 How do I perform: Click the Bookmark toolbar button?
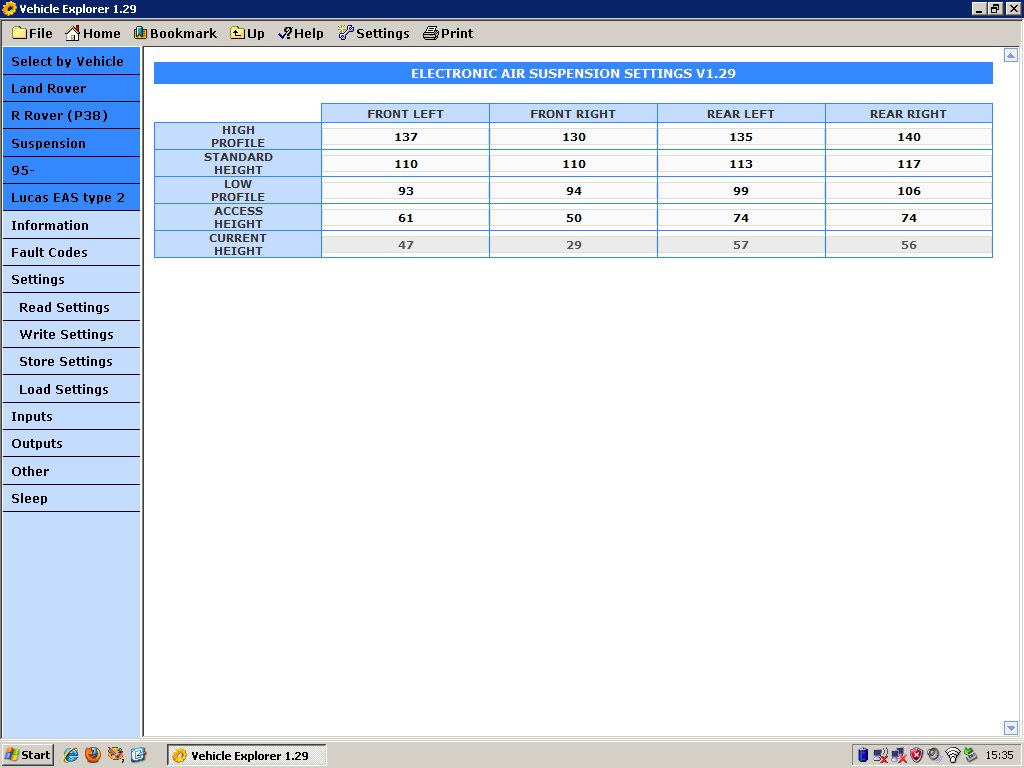[x=175, y=33]
